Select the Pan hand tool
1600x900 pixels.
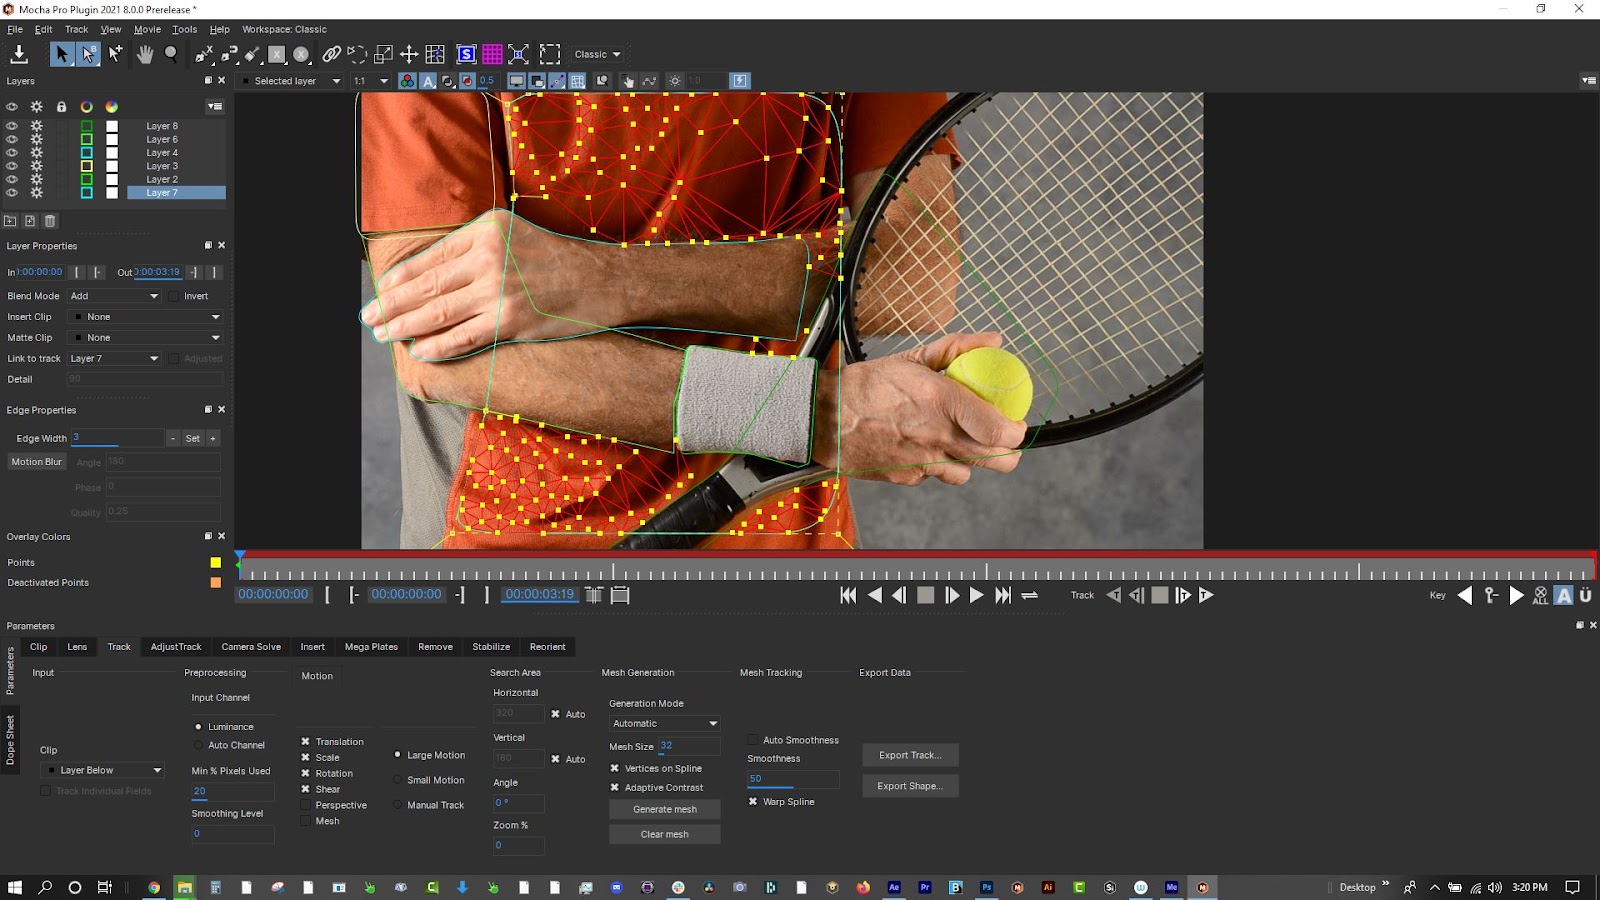click(145, 54)
